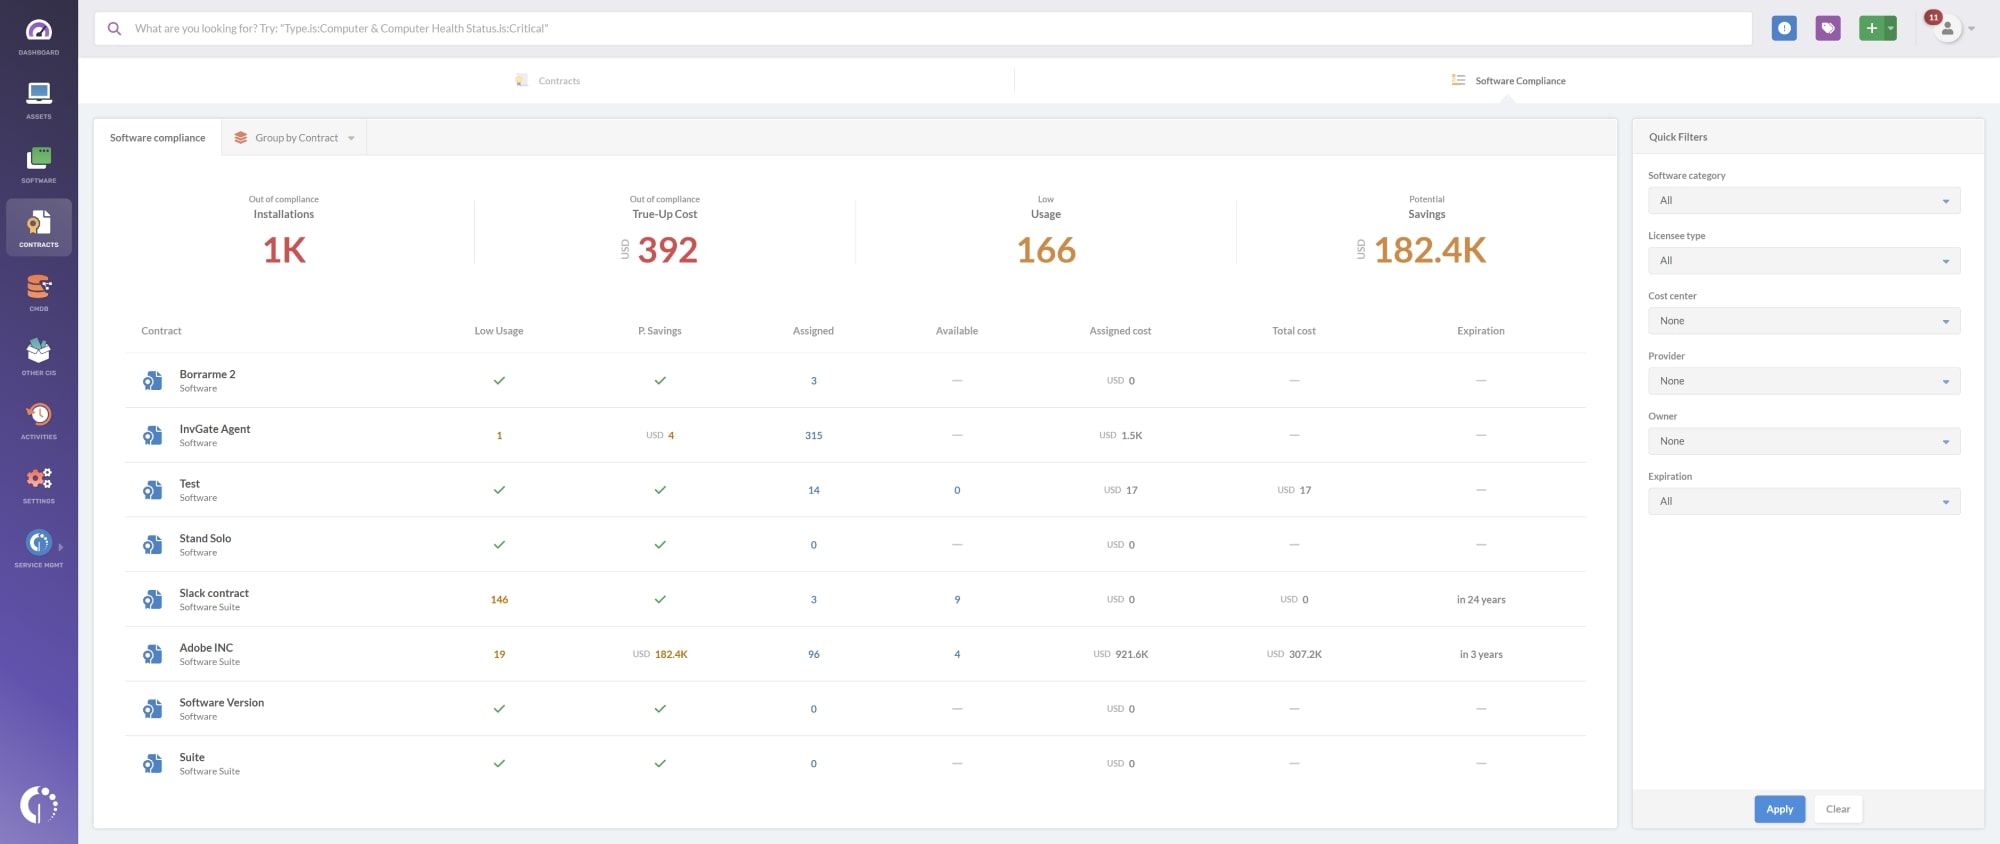Open the InvGate Agent contract
The height and width of the screenshot is (844, 2000).
click(x=215, y=429)
